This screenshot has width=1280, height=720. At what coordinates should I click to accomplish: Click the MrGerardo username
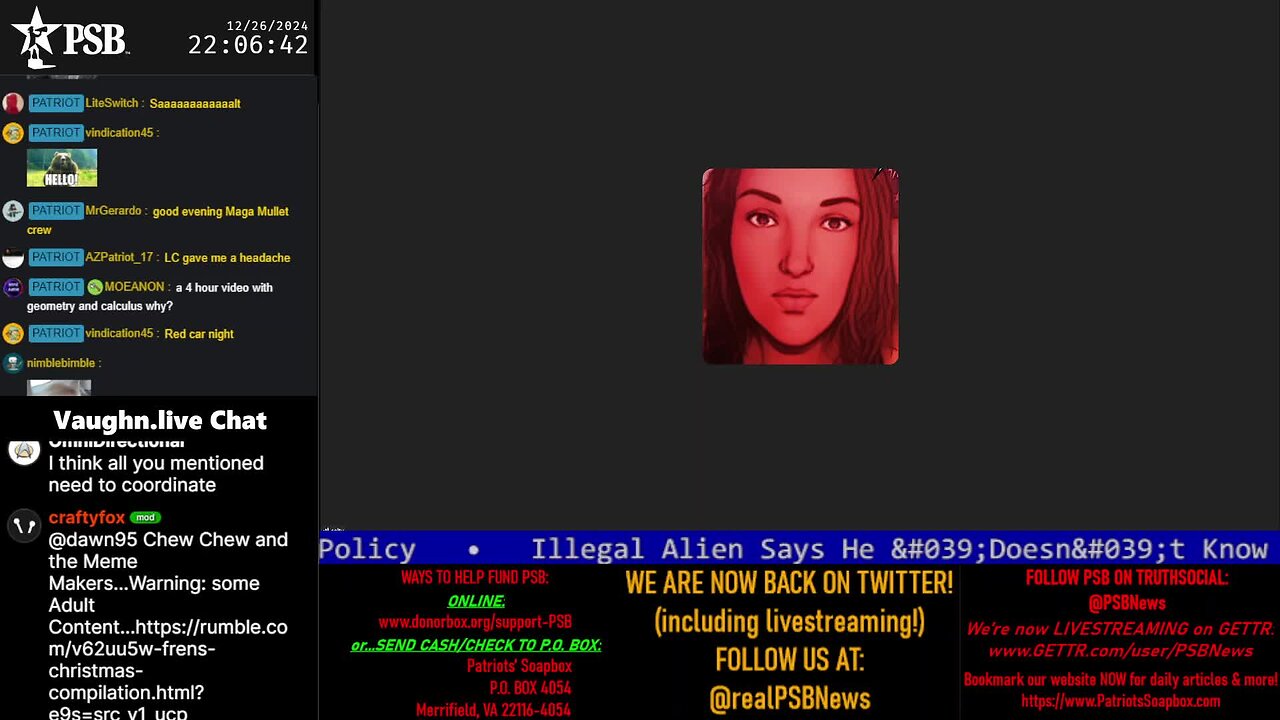point(114,211)
